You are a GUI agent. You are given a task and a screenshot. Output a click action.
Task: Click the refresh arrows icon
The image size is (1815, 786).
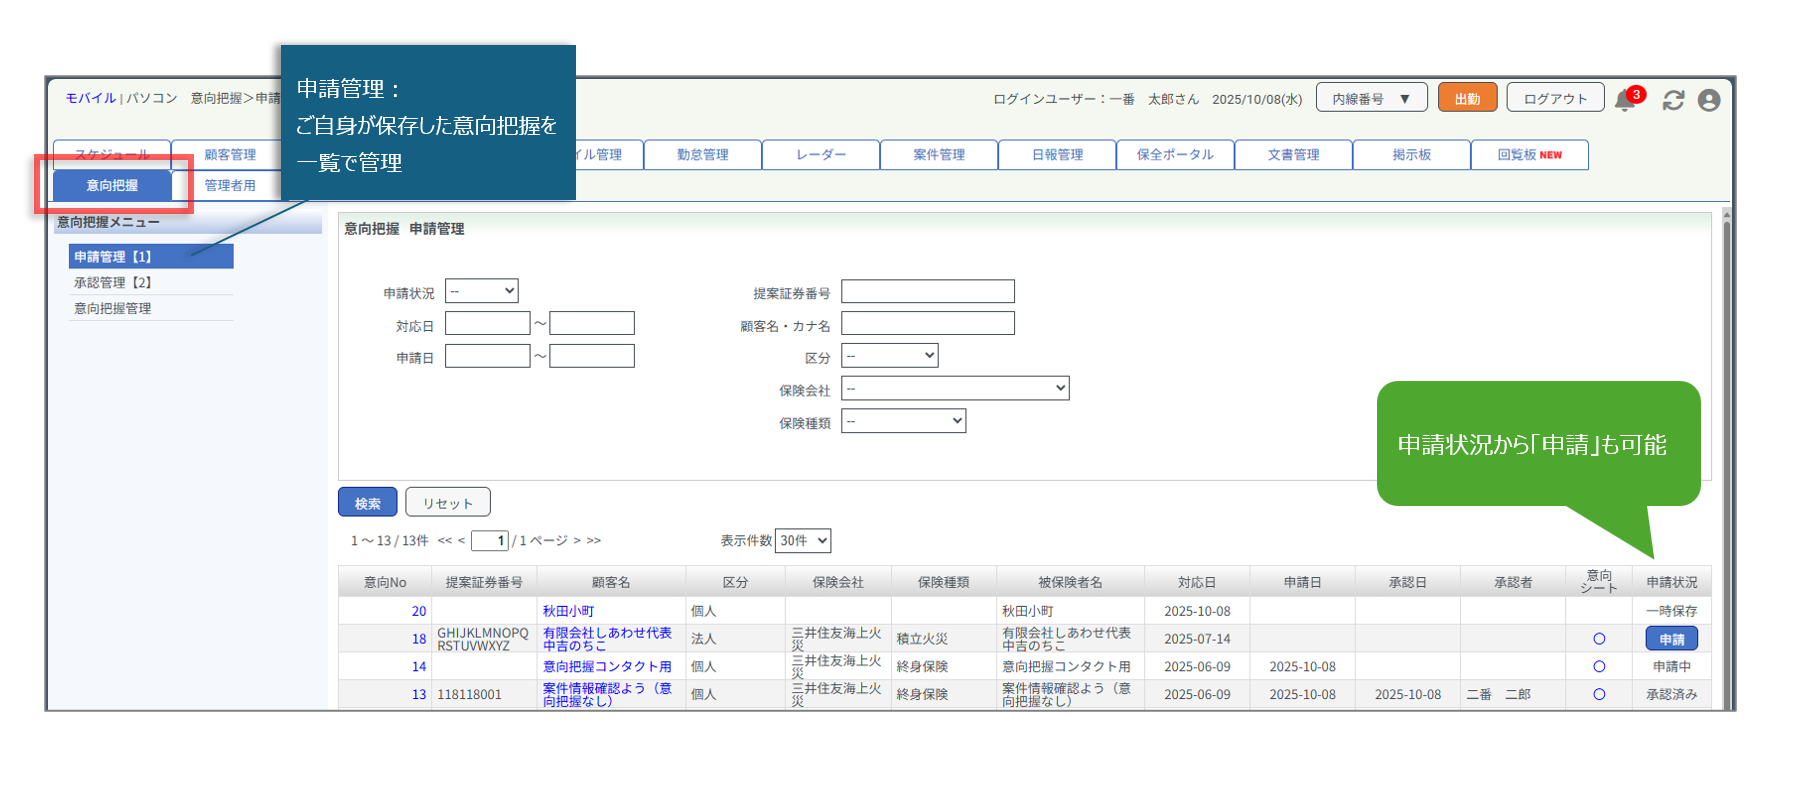pyautogui.click(x=1673, y=100)
